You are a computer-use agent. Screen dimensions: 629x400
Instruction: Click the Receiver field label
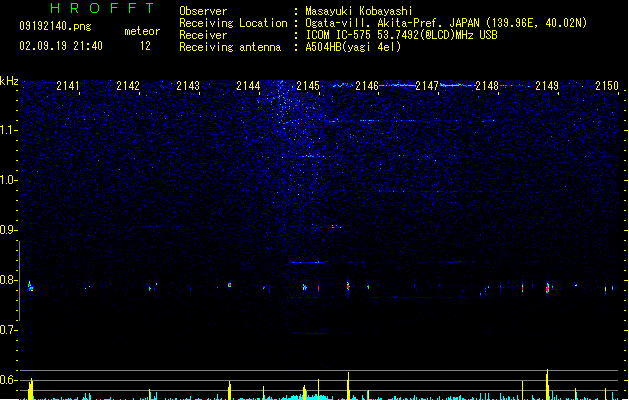click(x=203, y=35)
